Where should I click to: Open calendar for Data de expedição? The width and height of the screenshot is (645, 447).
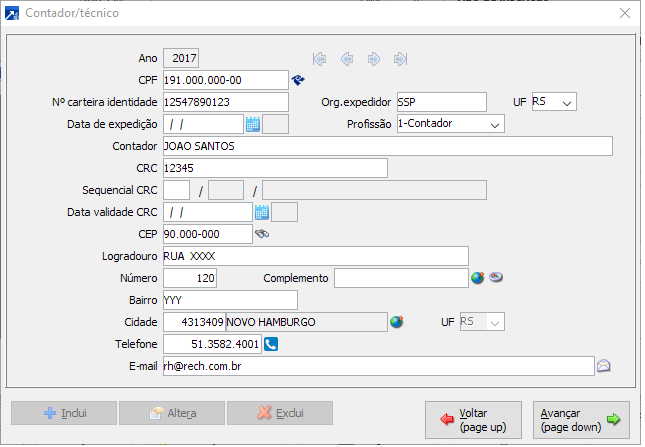click(x=253, y=124)
